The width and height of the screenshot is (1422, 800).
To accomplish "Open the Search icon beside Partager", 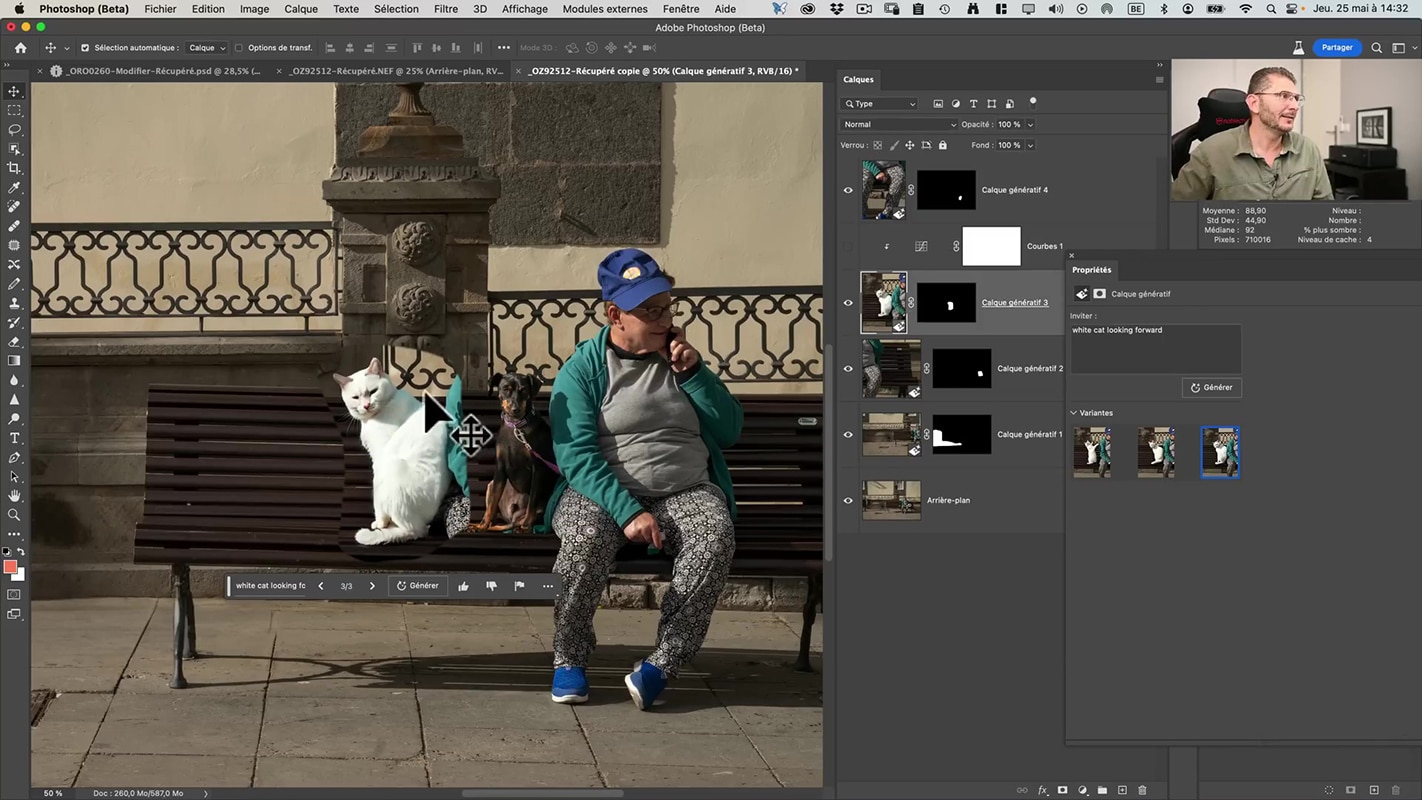I will click(1377, 48).
